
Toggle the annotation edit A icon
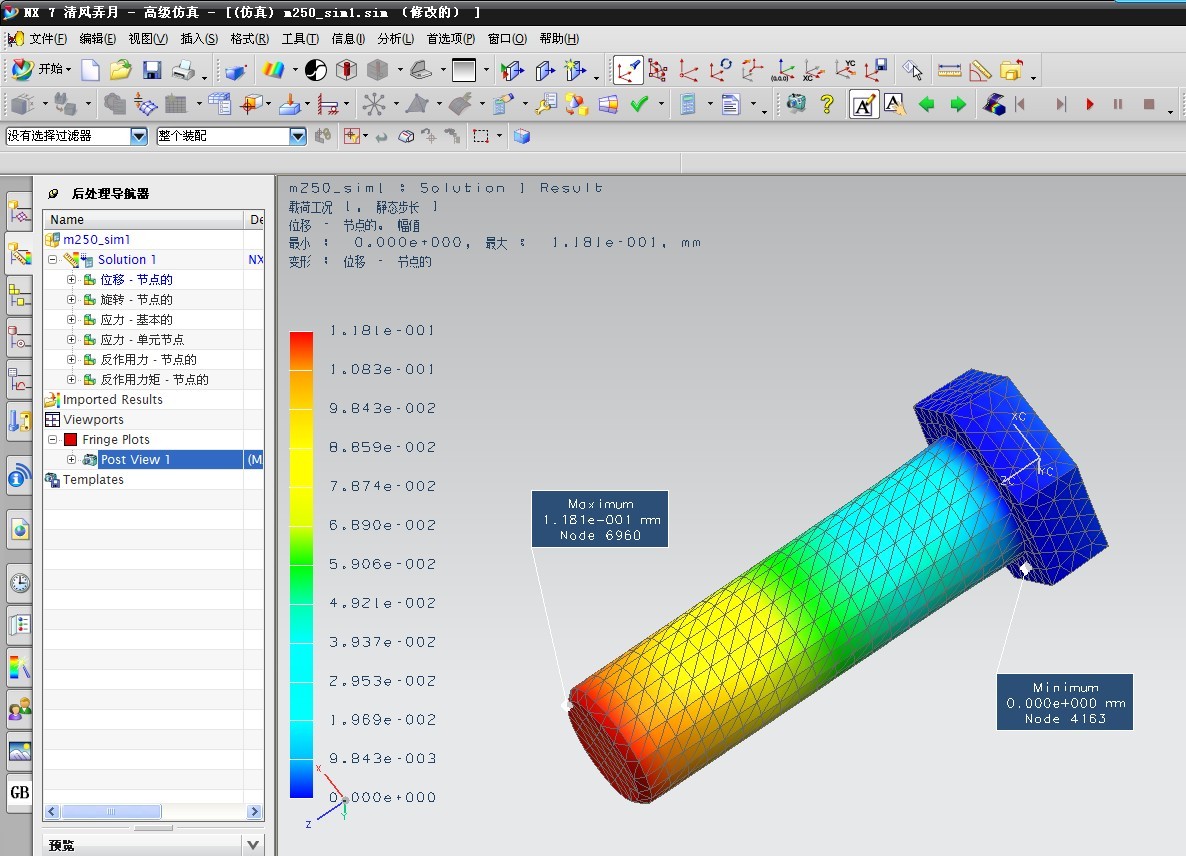pyautogui.click(x=864, y=104)
